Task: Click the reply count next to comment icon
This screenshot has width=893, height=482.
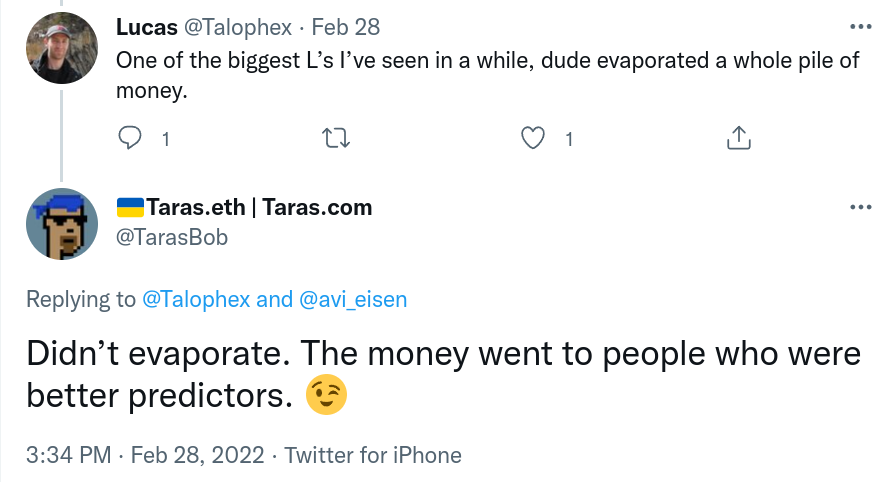Action: click(166, 139)
